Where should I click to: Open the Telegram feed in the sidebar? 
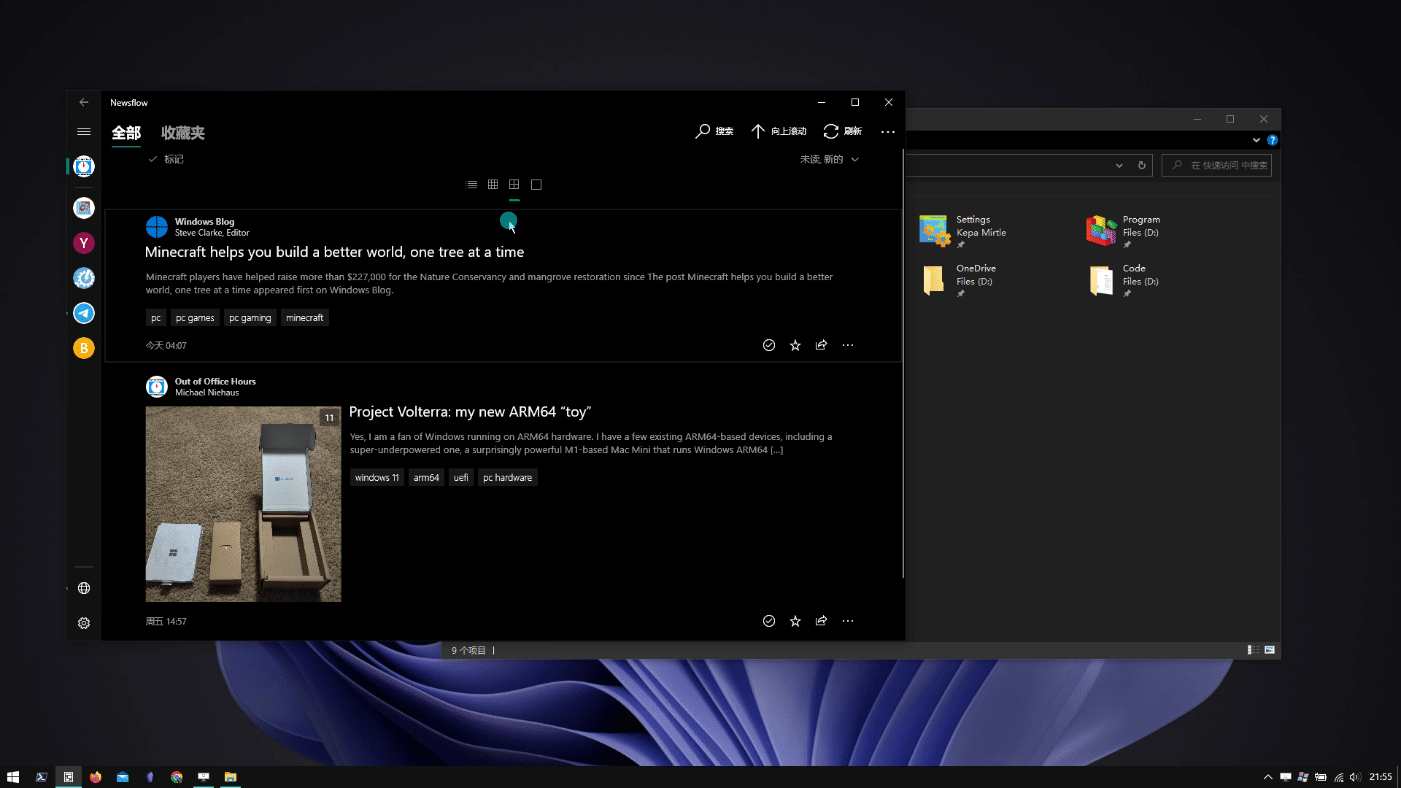84,313
